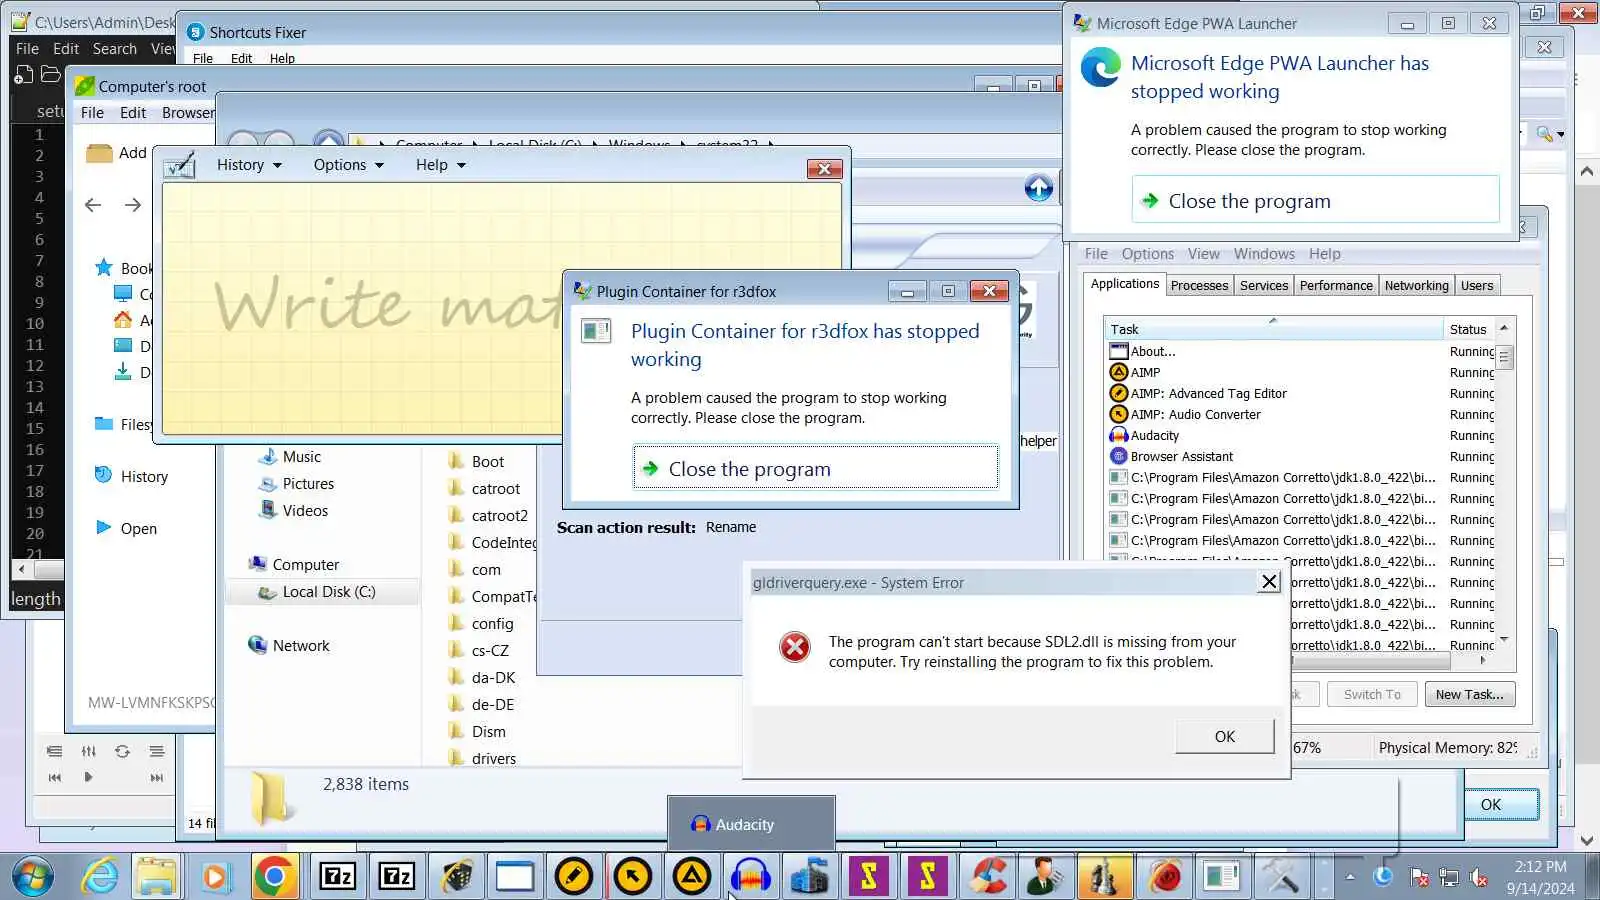Select the drivers folder in the file list
This screenshot has width=1600, height=900.
[x=493, y=759]
